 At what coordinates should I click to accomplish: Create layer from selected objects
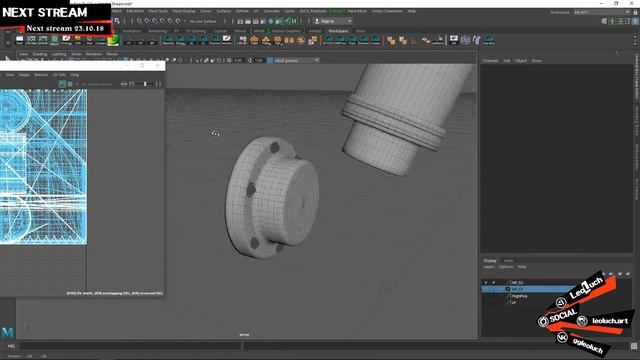(628, 274)
